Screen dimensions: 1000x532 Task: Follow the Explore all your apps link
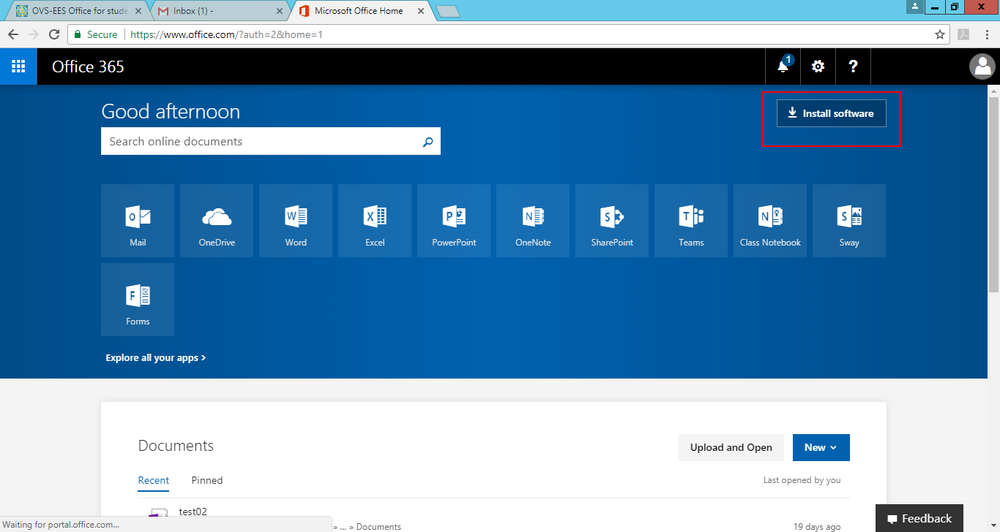156,358
